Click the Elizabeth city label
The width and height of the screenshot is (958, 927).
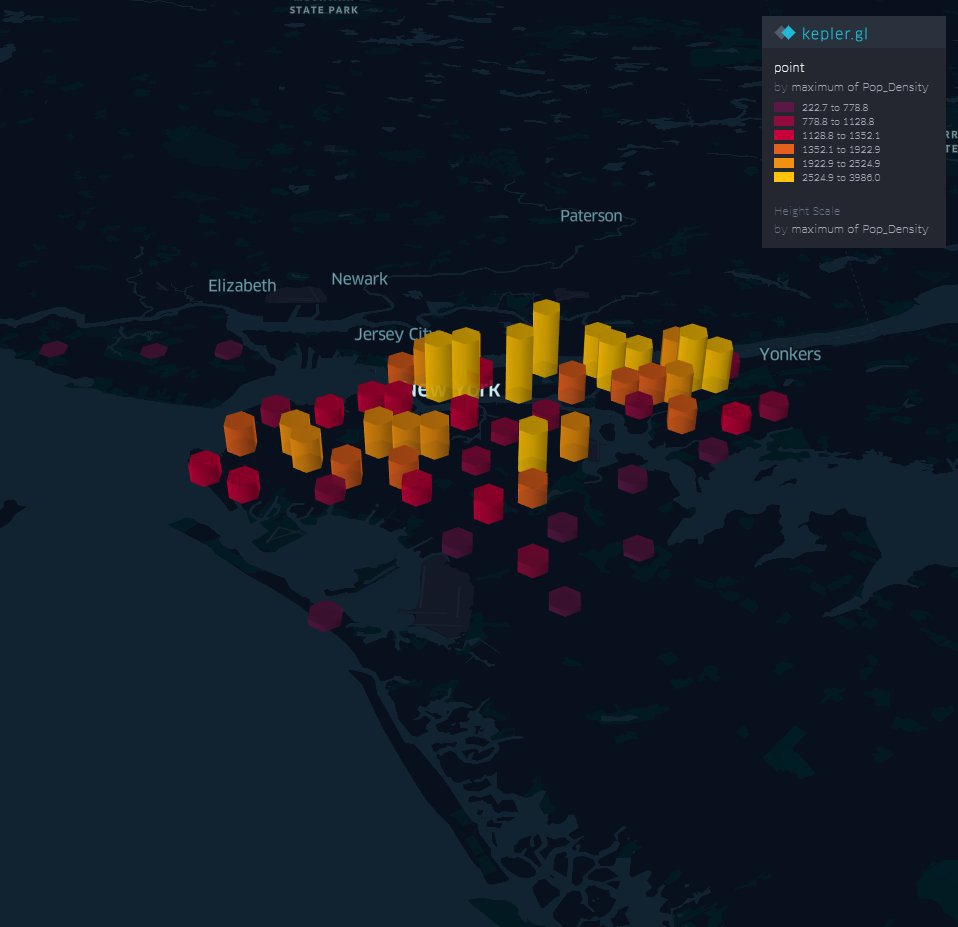242,286
